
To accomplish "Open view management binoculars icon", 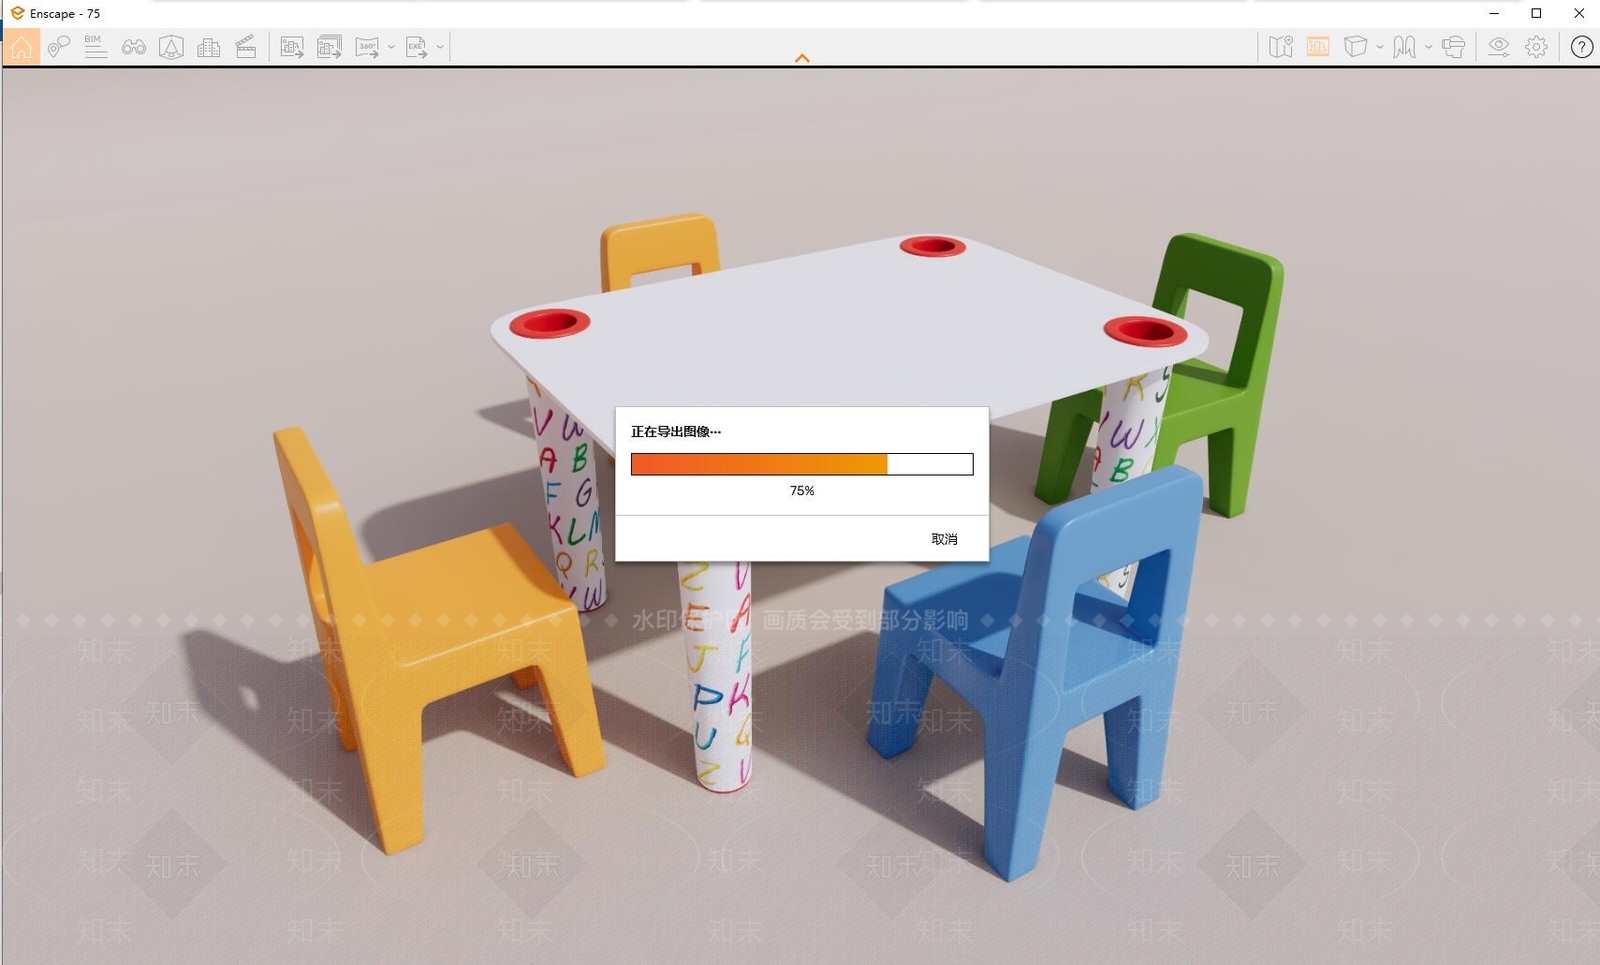I will [134, 47].
